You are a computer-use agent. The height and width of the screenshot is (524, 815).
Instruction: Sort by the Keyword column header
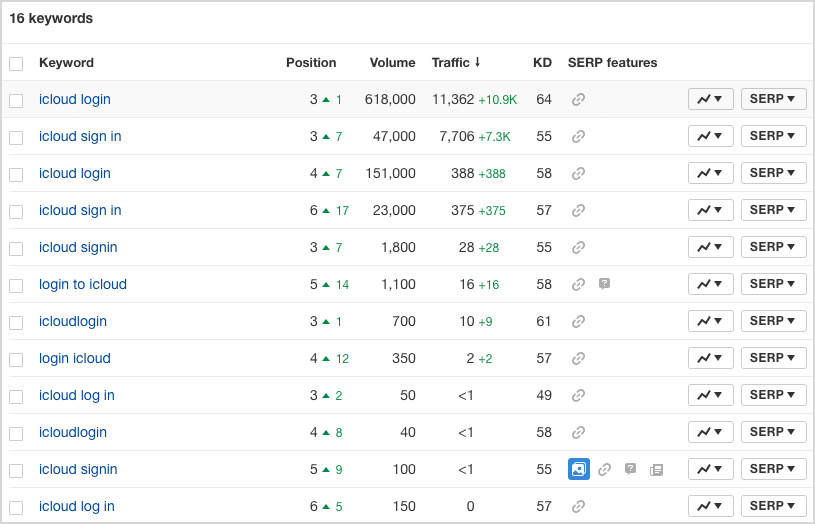pyautogui.click(x=67, y=63)
